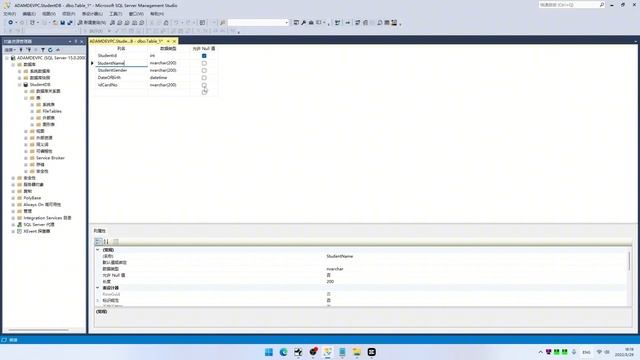Screen dimensions: 640x360
Task: Switch column properties to categorized view icon
Action: coord(98,241)
